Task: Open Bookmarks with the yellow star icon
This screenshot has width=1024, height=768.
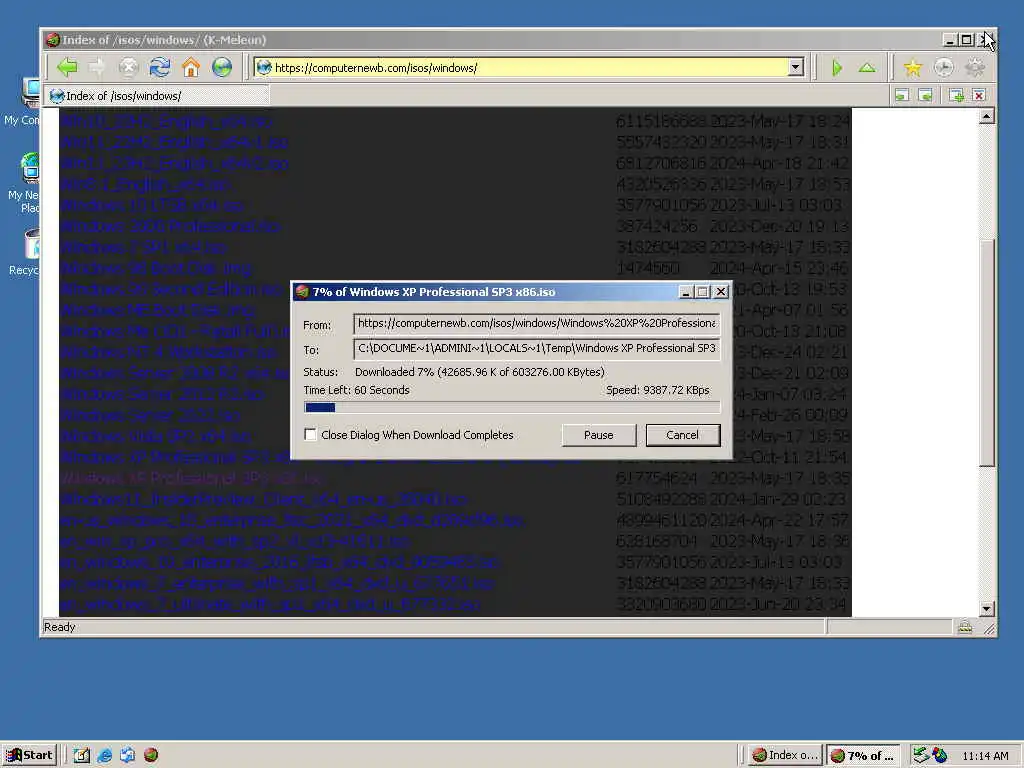Action: 912,67
